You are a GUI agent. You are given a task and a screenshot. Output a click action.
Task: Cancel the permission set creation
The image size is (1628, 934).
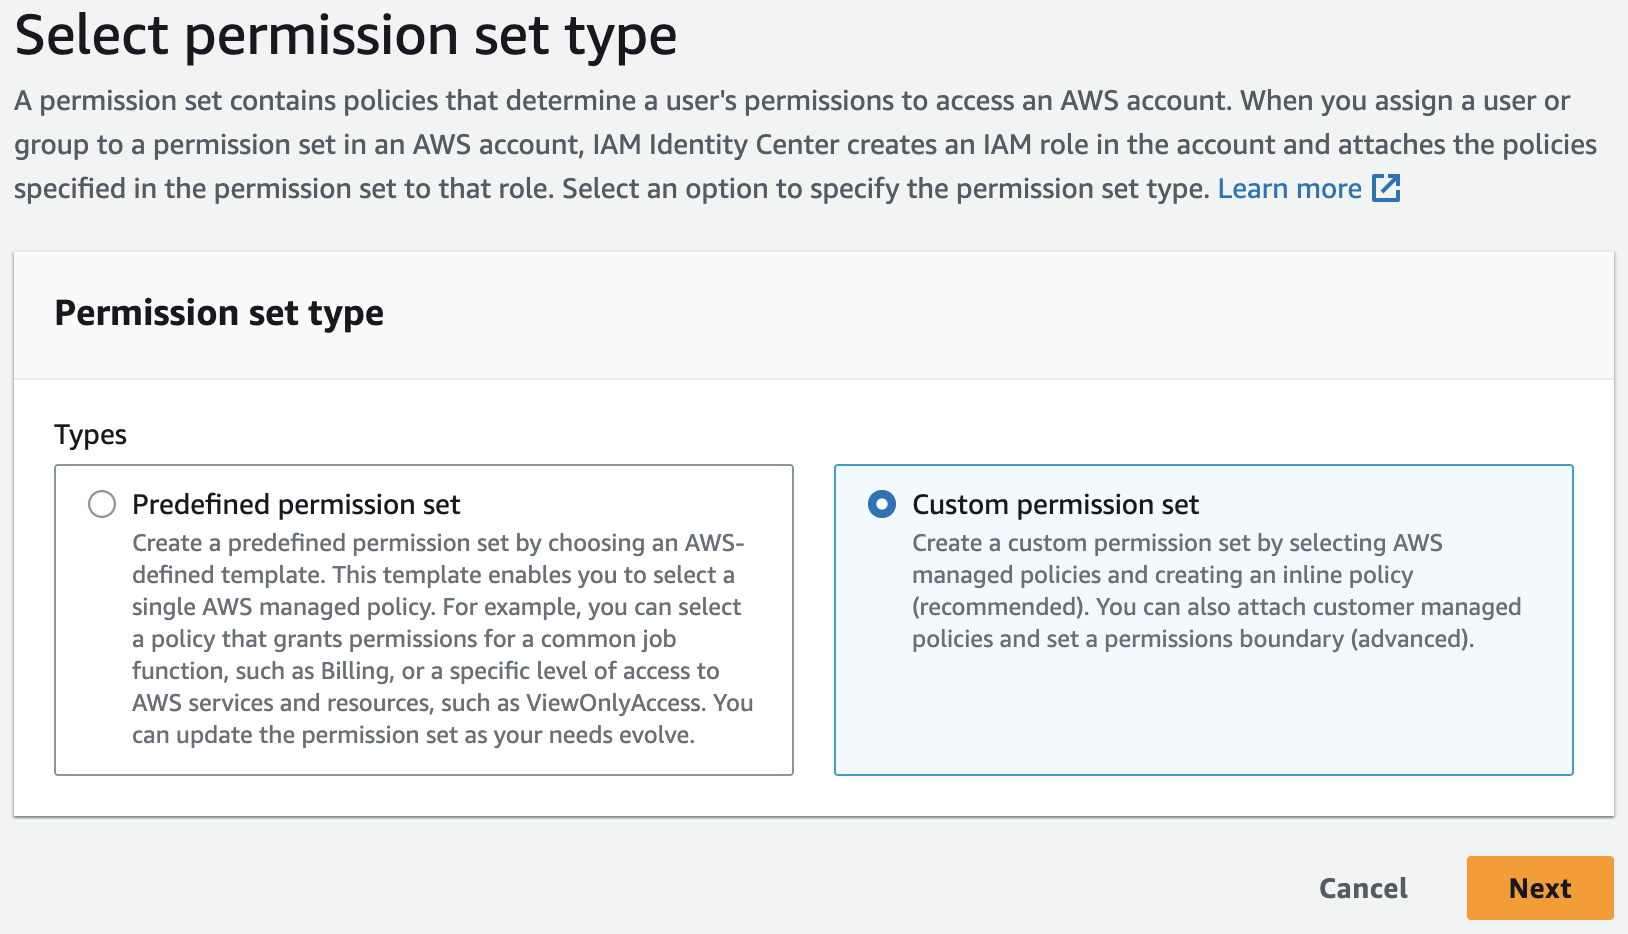(1363, 888)
